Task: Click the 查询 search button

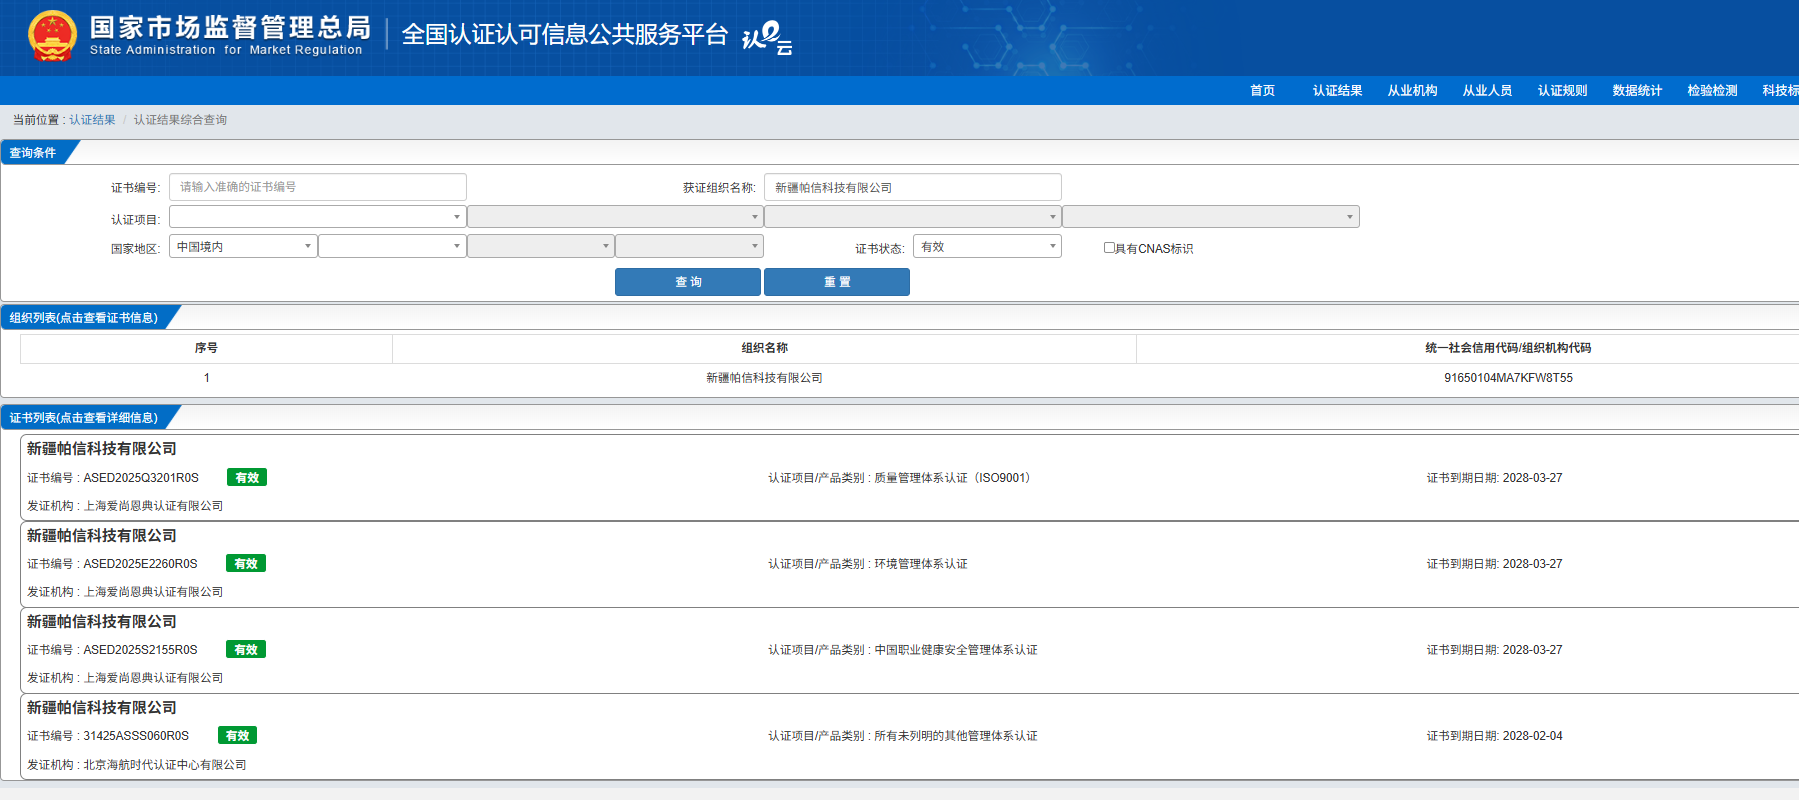Action: pyautogui.click(x=688, y=282)
